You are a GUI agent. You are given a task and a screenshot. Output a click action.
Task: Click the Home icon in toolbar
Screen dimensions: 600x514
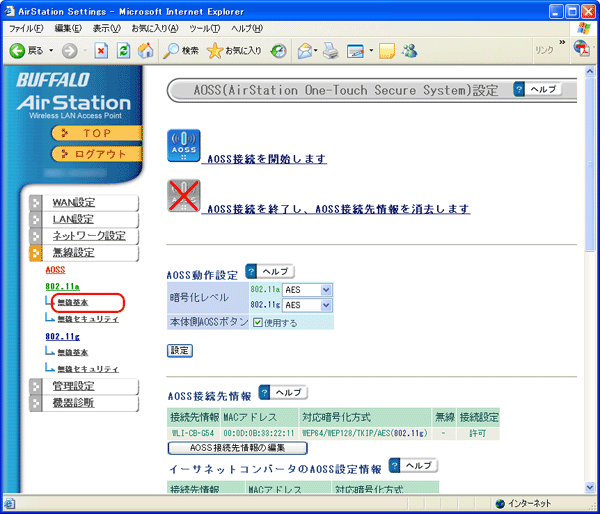coord(145,51)
